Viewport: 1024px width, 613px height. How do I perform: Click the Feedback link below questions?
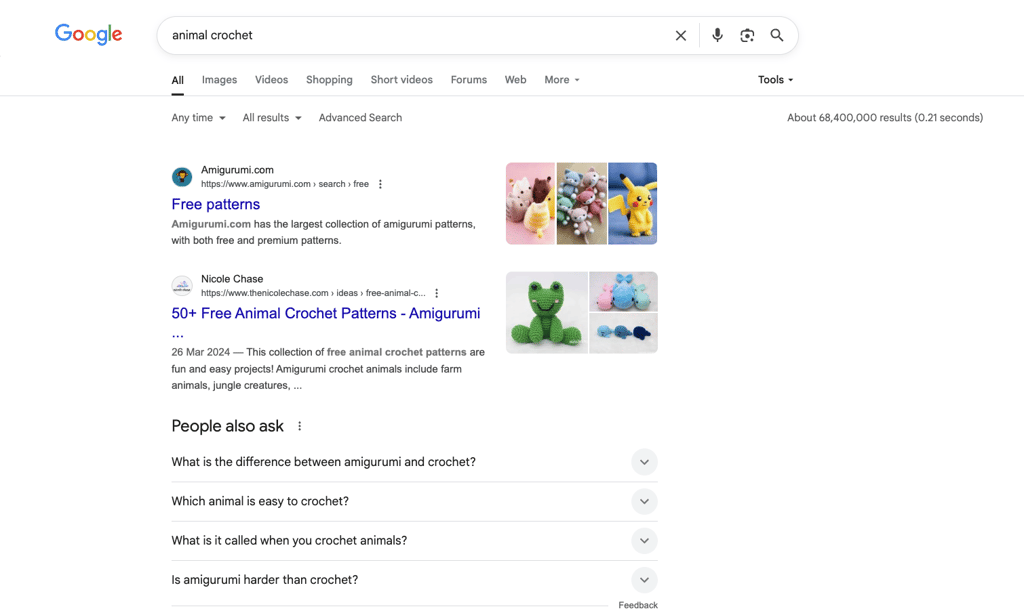[x=638, y=605]
